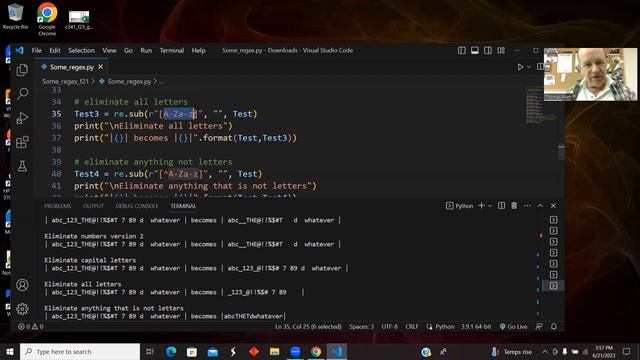This screenshot has height=360, width=640.
Task: Select the last highlighted terminal in list
Action: 553,286
